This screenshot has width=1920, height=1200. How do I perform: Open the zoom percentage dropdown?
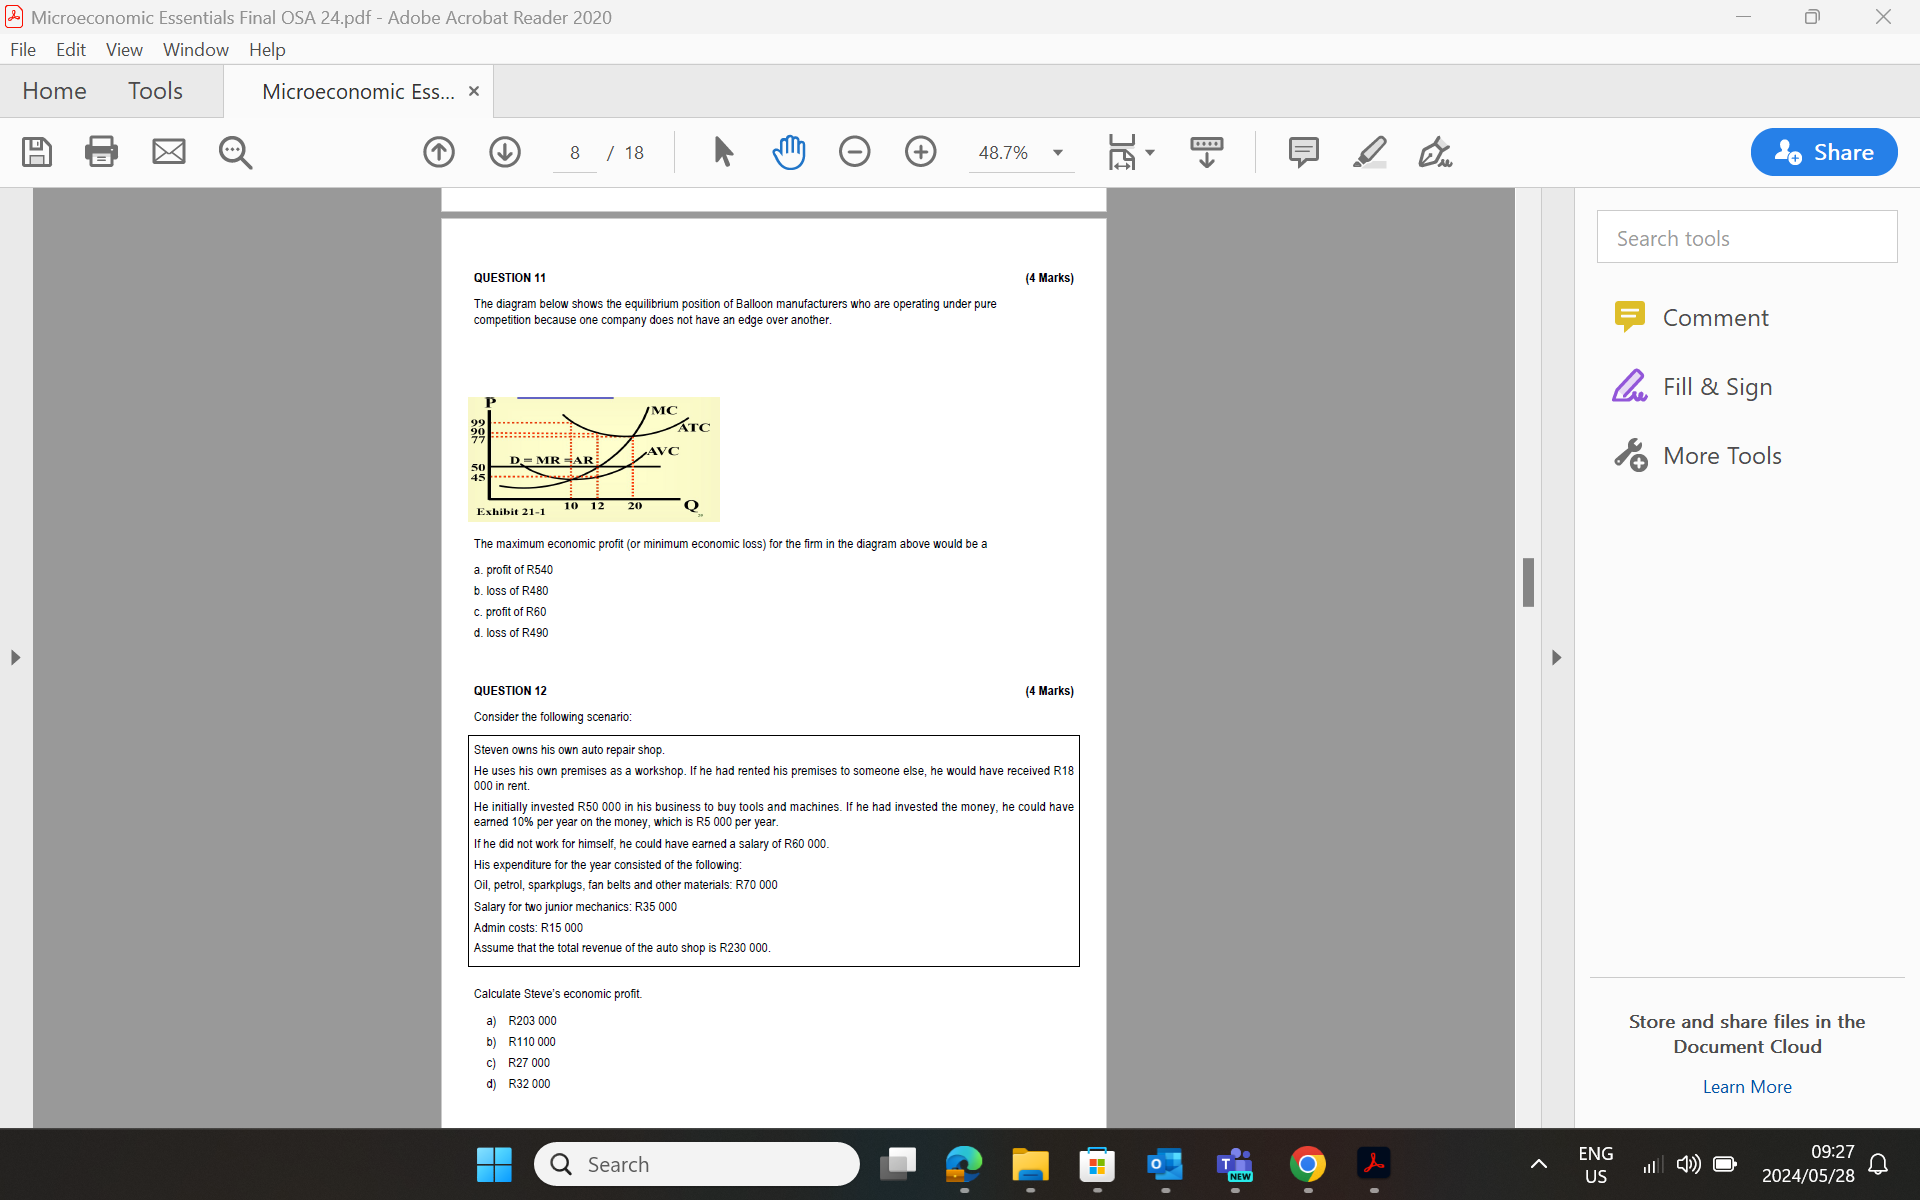pos(1057,153)
